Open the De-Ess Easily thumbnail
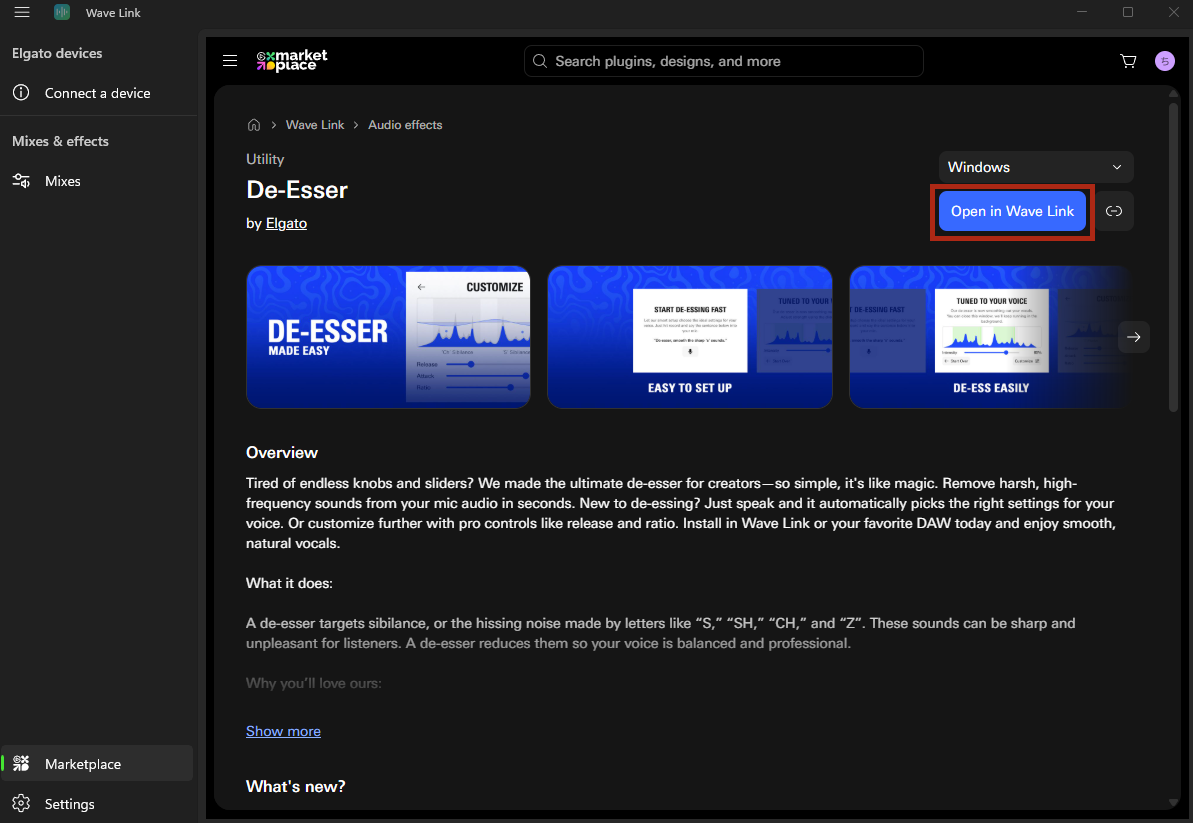The width and height of the screenshot is (1193, 823). (x=989, y=337)
